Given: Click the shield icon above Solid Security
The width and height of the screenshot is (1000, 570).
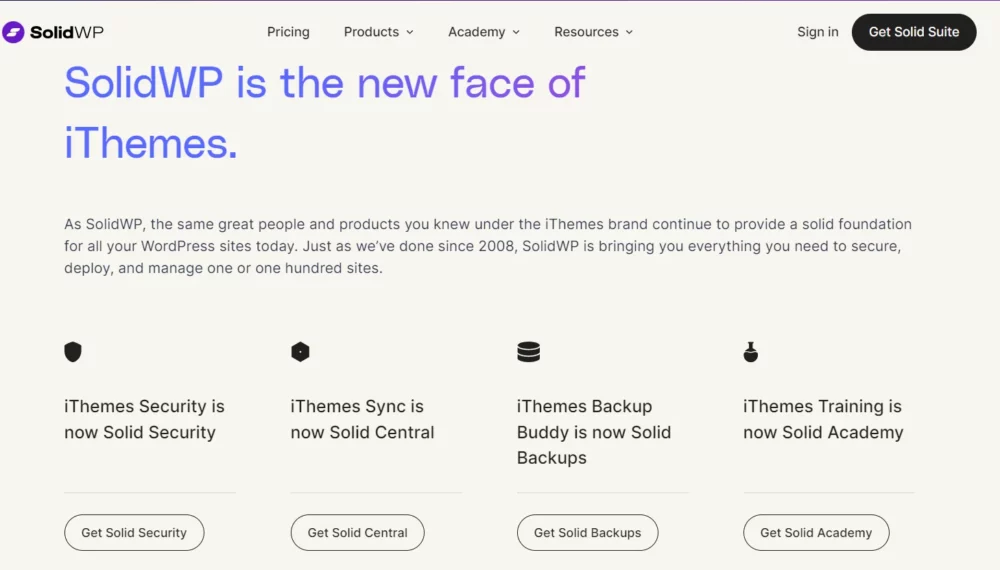Looking at the screenshot, I should pyautogui.click(x=73, y=351).
